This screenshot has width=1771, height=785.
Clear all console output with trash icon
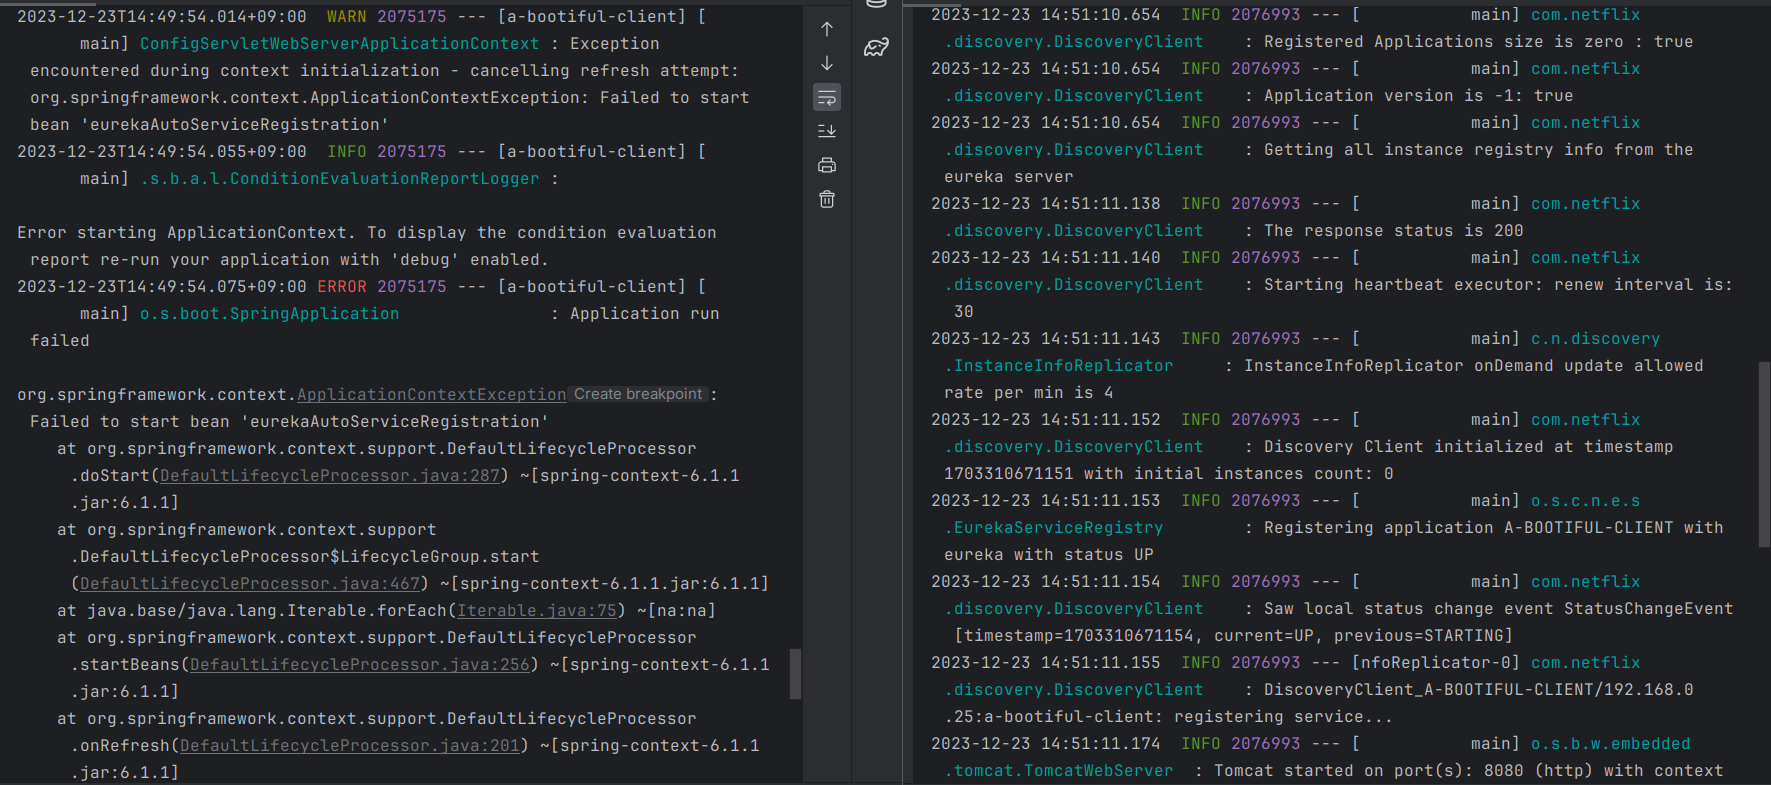(x=827, y=199)
